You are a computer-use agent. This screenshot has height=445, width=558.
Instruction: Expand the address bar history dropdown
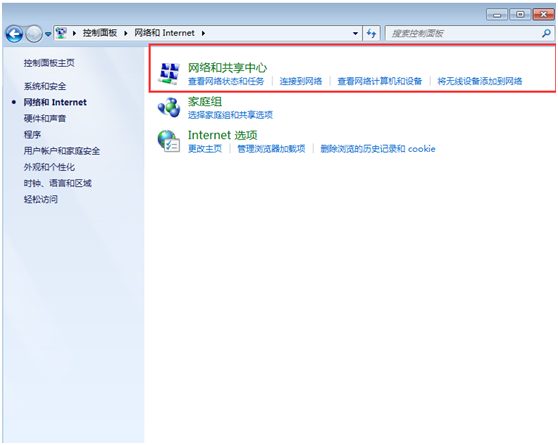(355, 33)
